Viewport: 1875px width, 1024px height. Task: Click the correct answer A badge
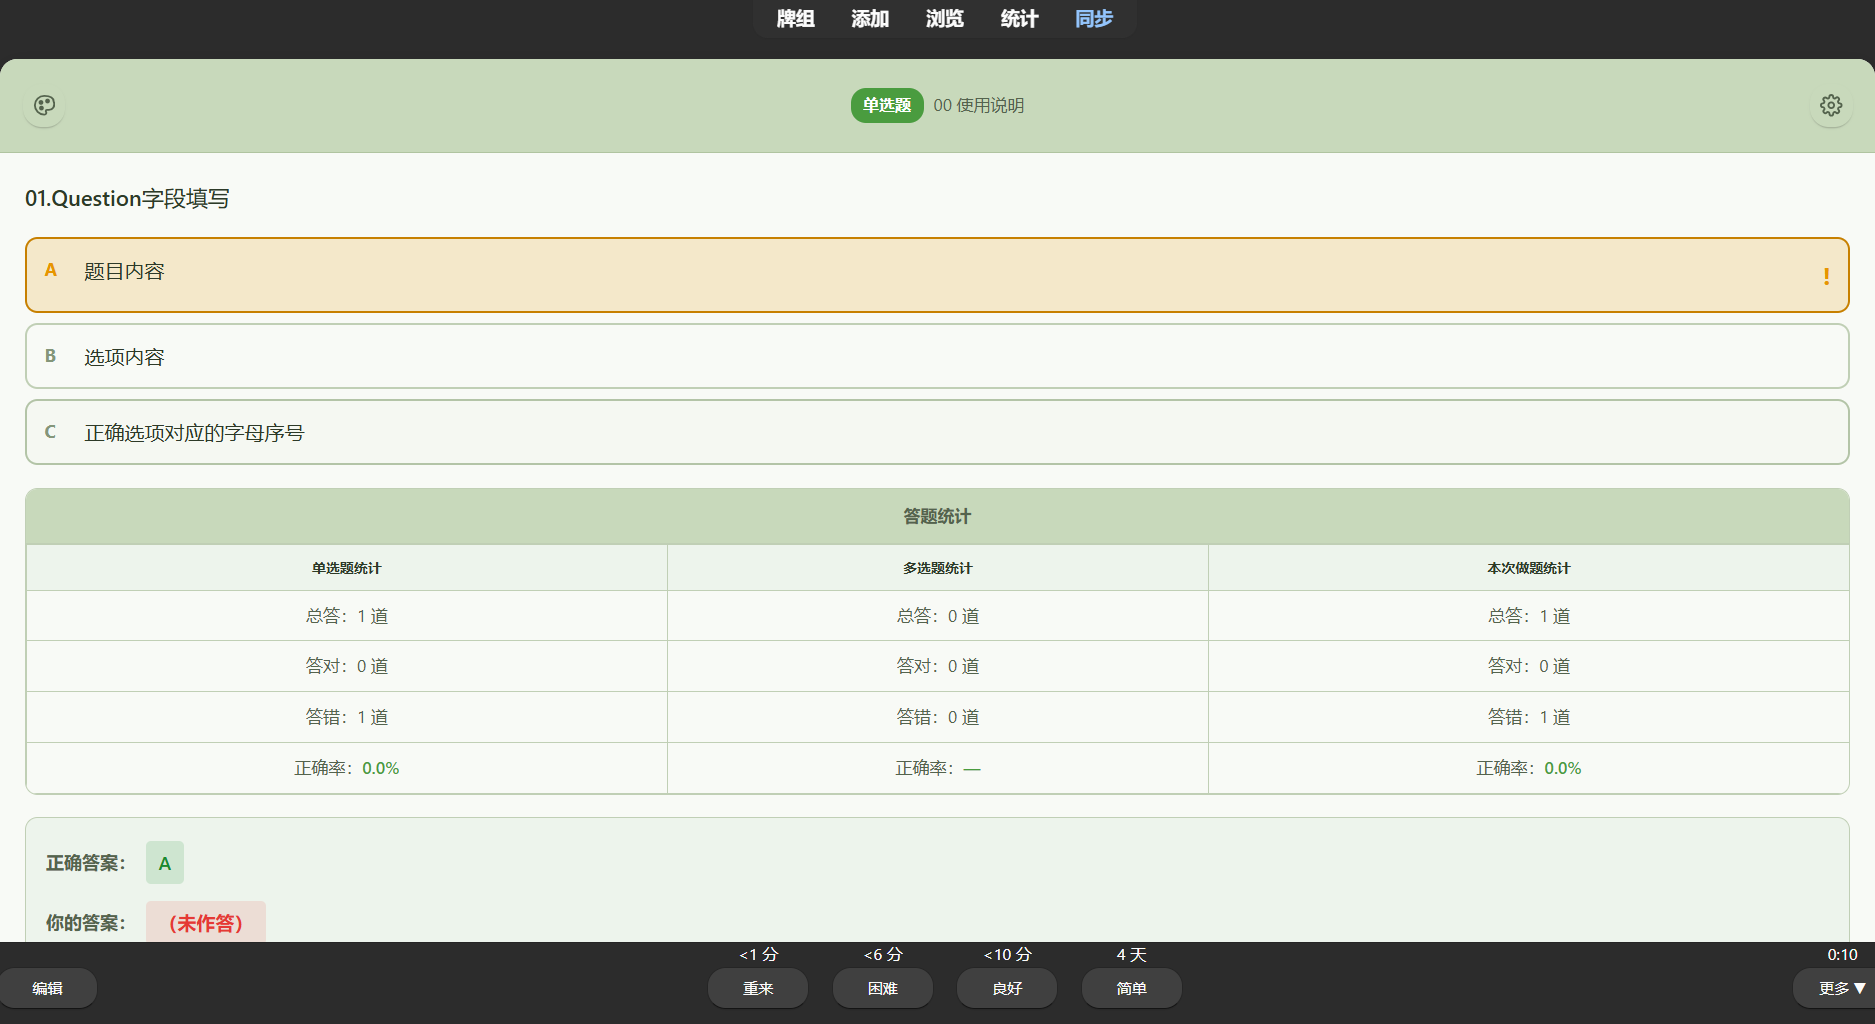[x=165, y=863]
